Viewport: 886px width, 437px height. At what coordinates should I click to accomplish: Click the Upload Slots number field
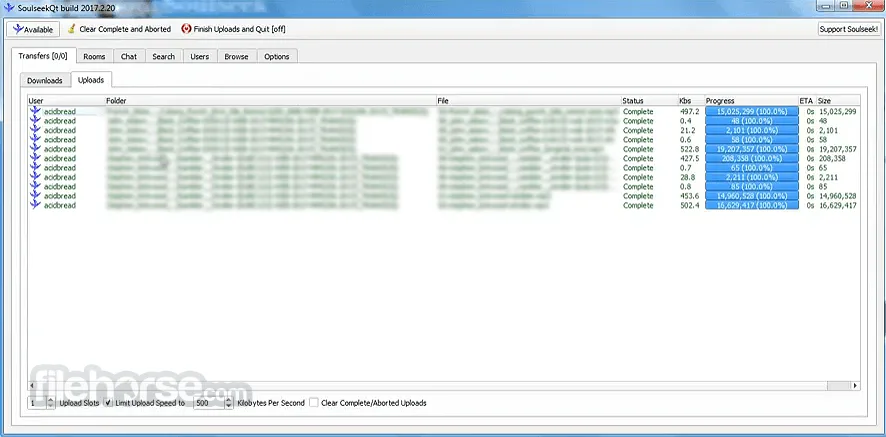pos(37,403)
